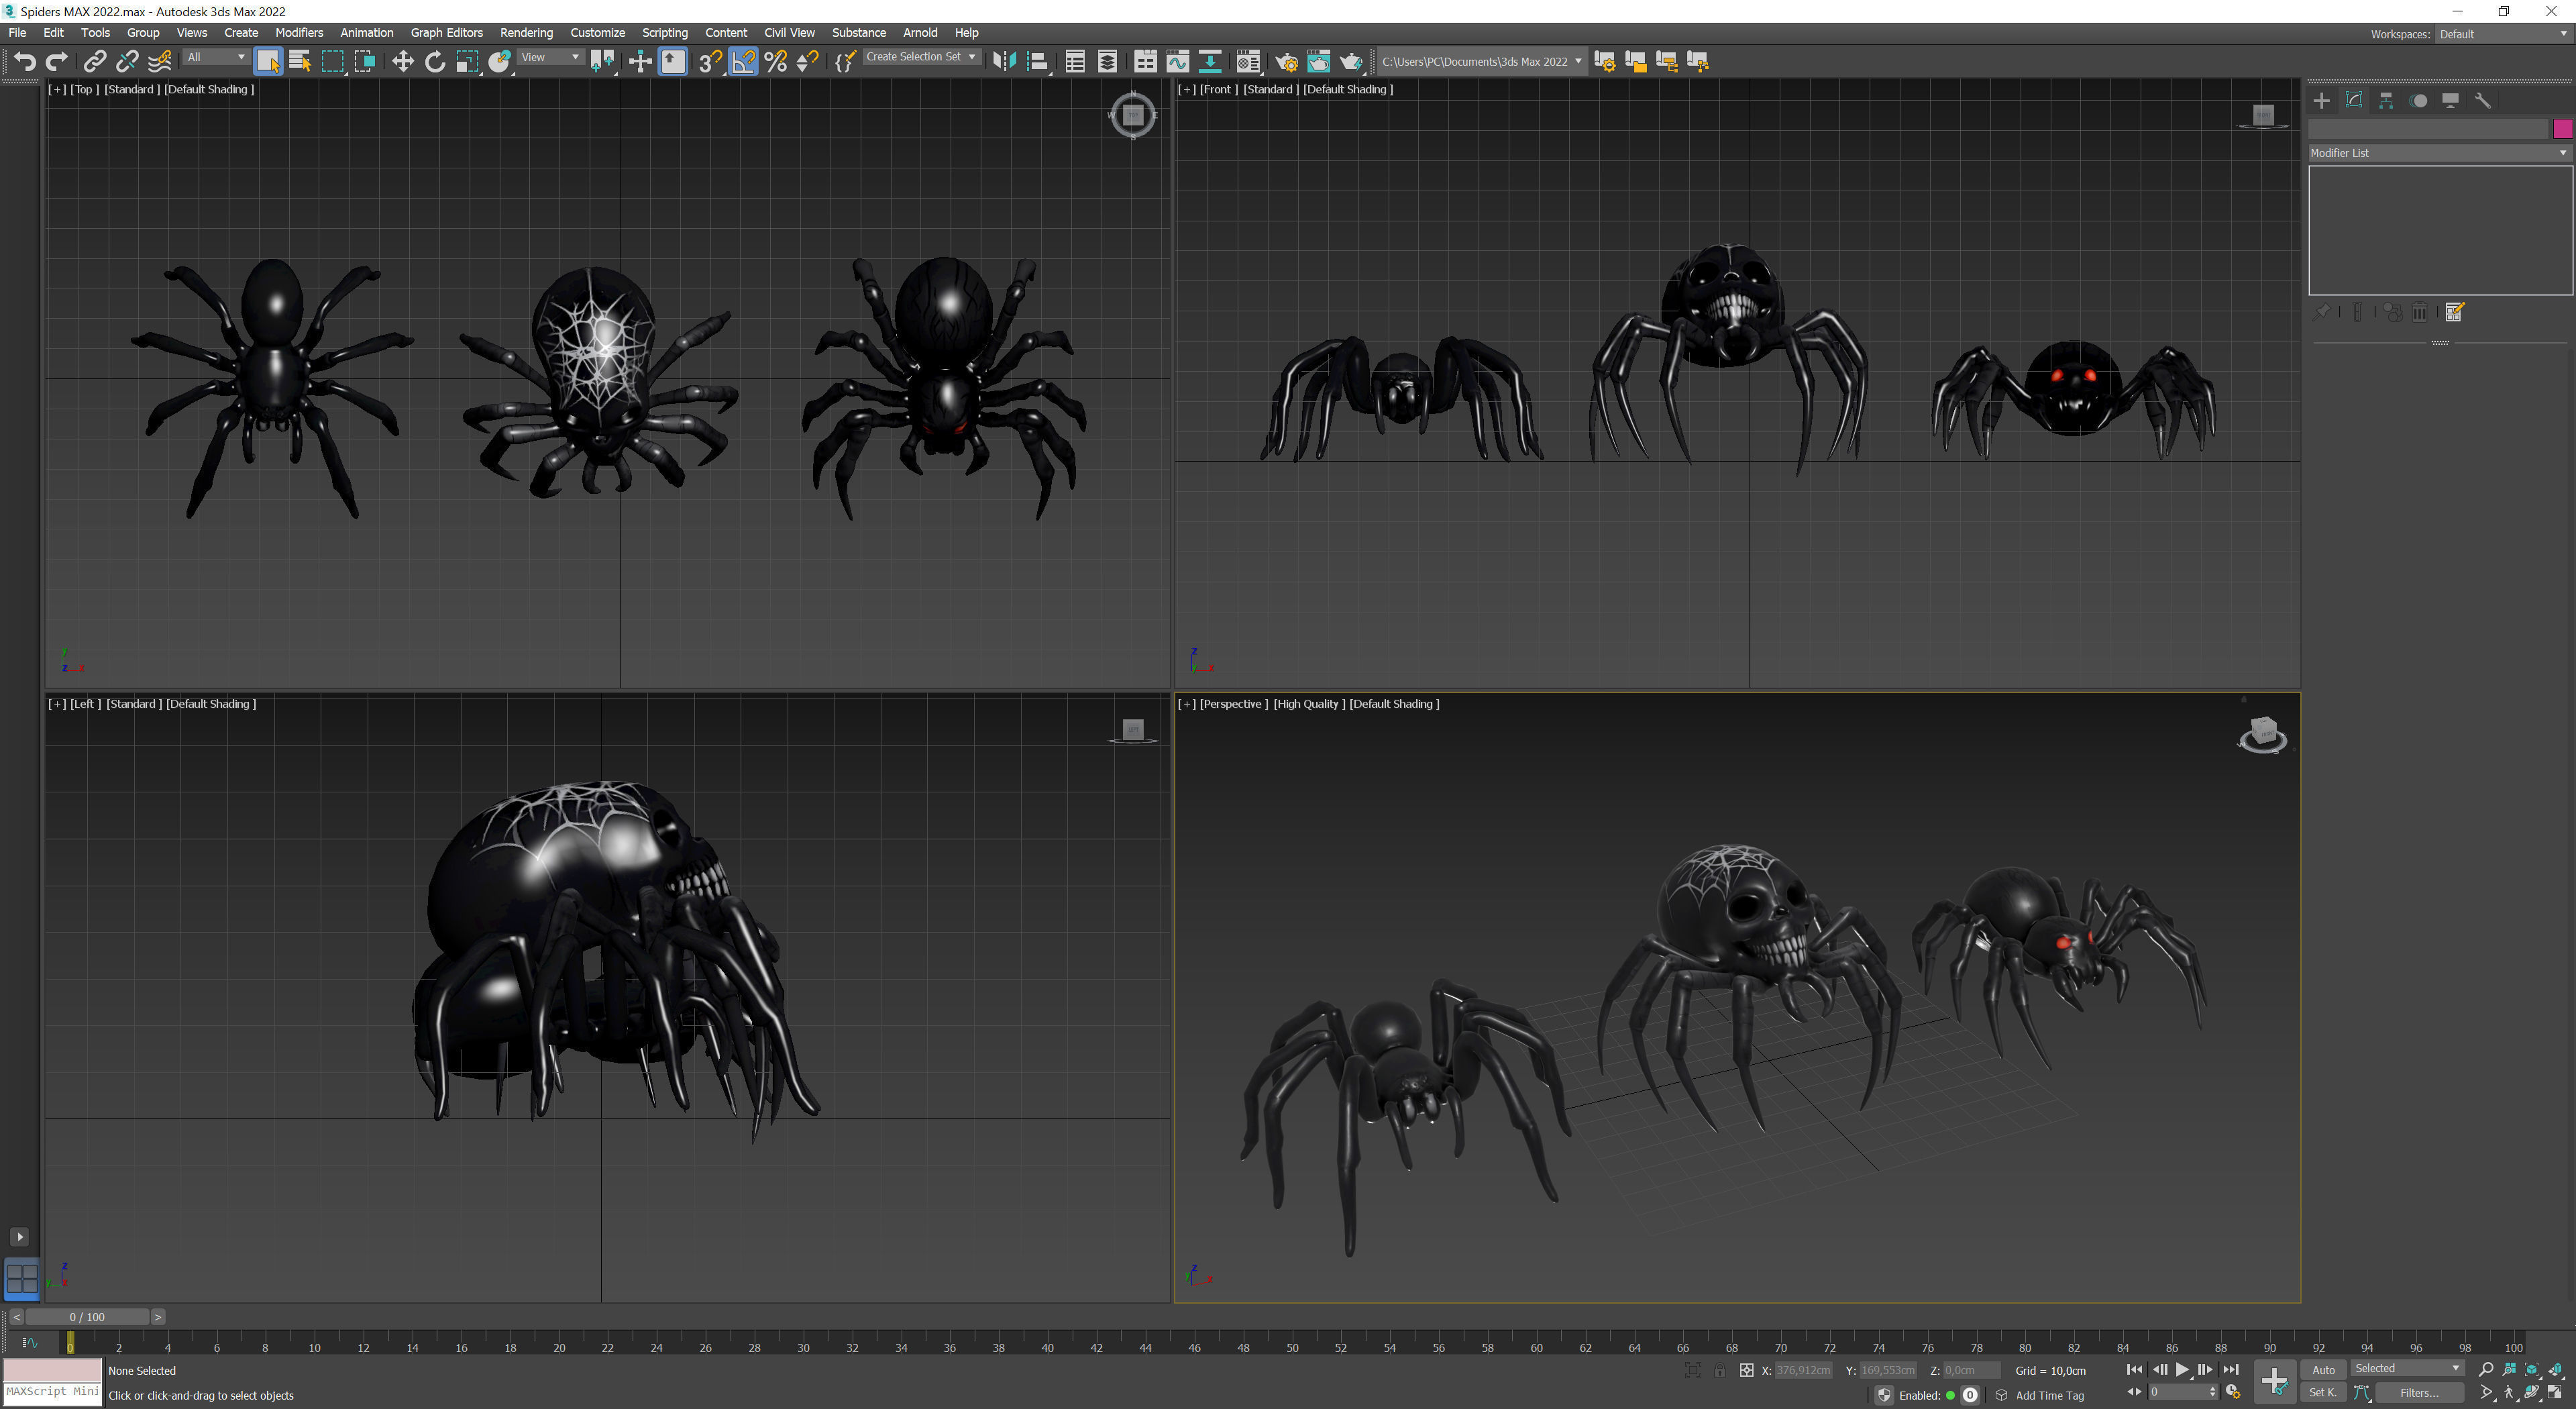Image resolution: width=2576 pixels, height=1409 pixels.
Task: Click the Unlink Selection icon
Action: (127, 62)
